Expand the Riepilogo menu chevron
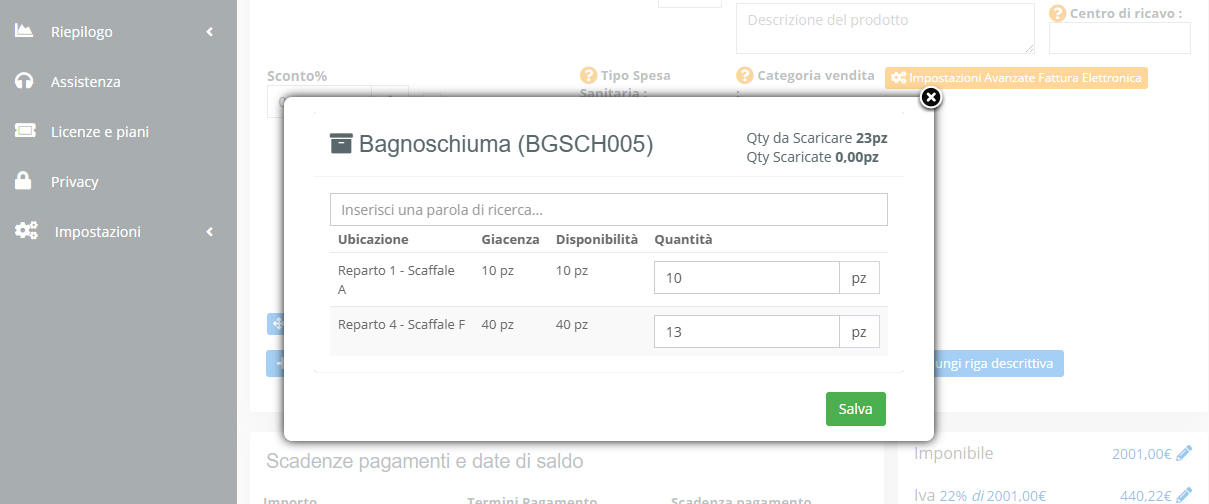Screen dimensions: 1209x504 [210, 32]
